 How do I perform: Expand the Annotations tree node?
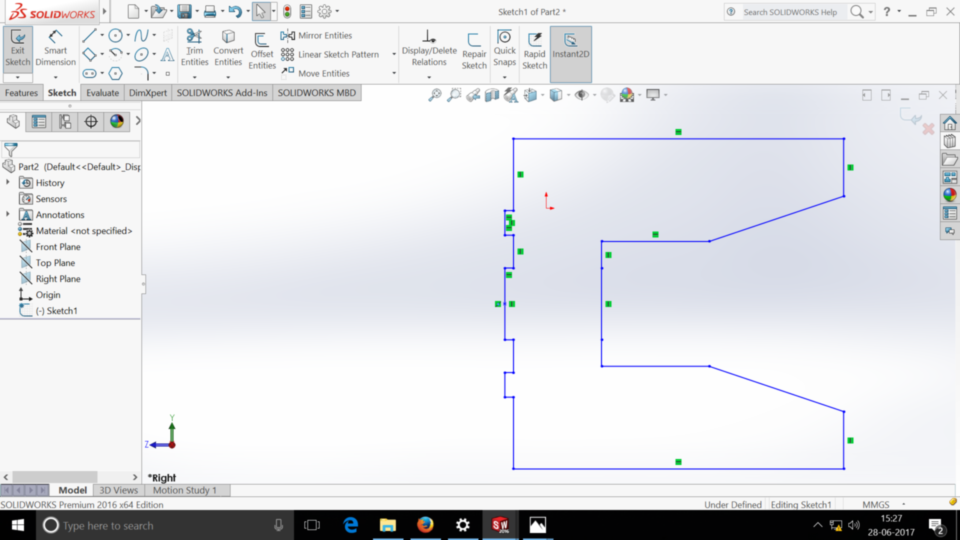coord(8,214)
